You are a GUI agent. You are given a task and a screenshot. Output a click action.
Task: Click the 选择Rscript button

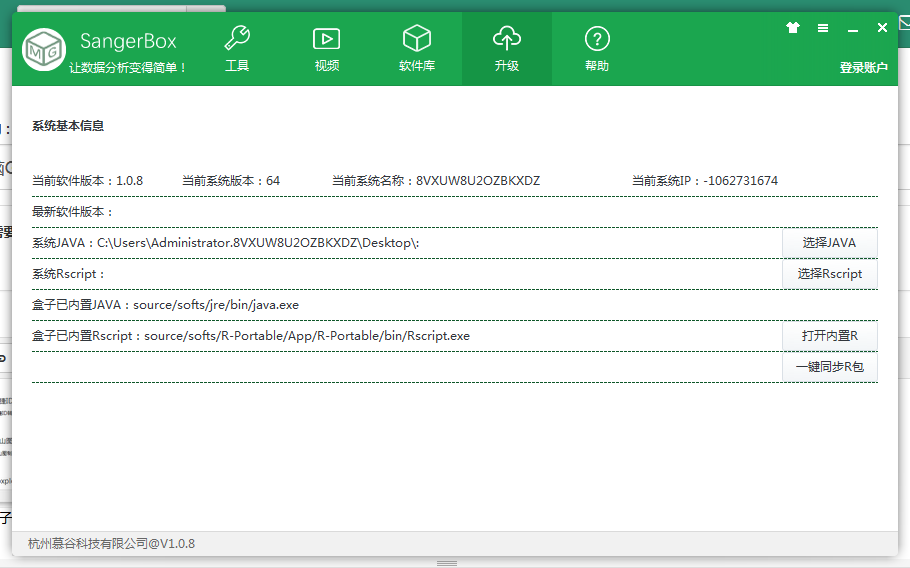coord(829,274)
